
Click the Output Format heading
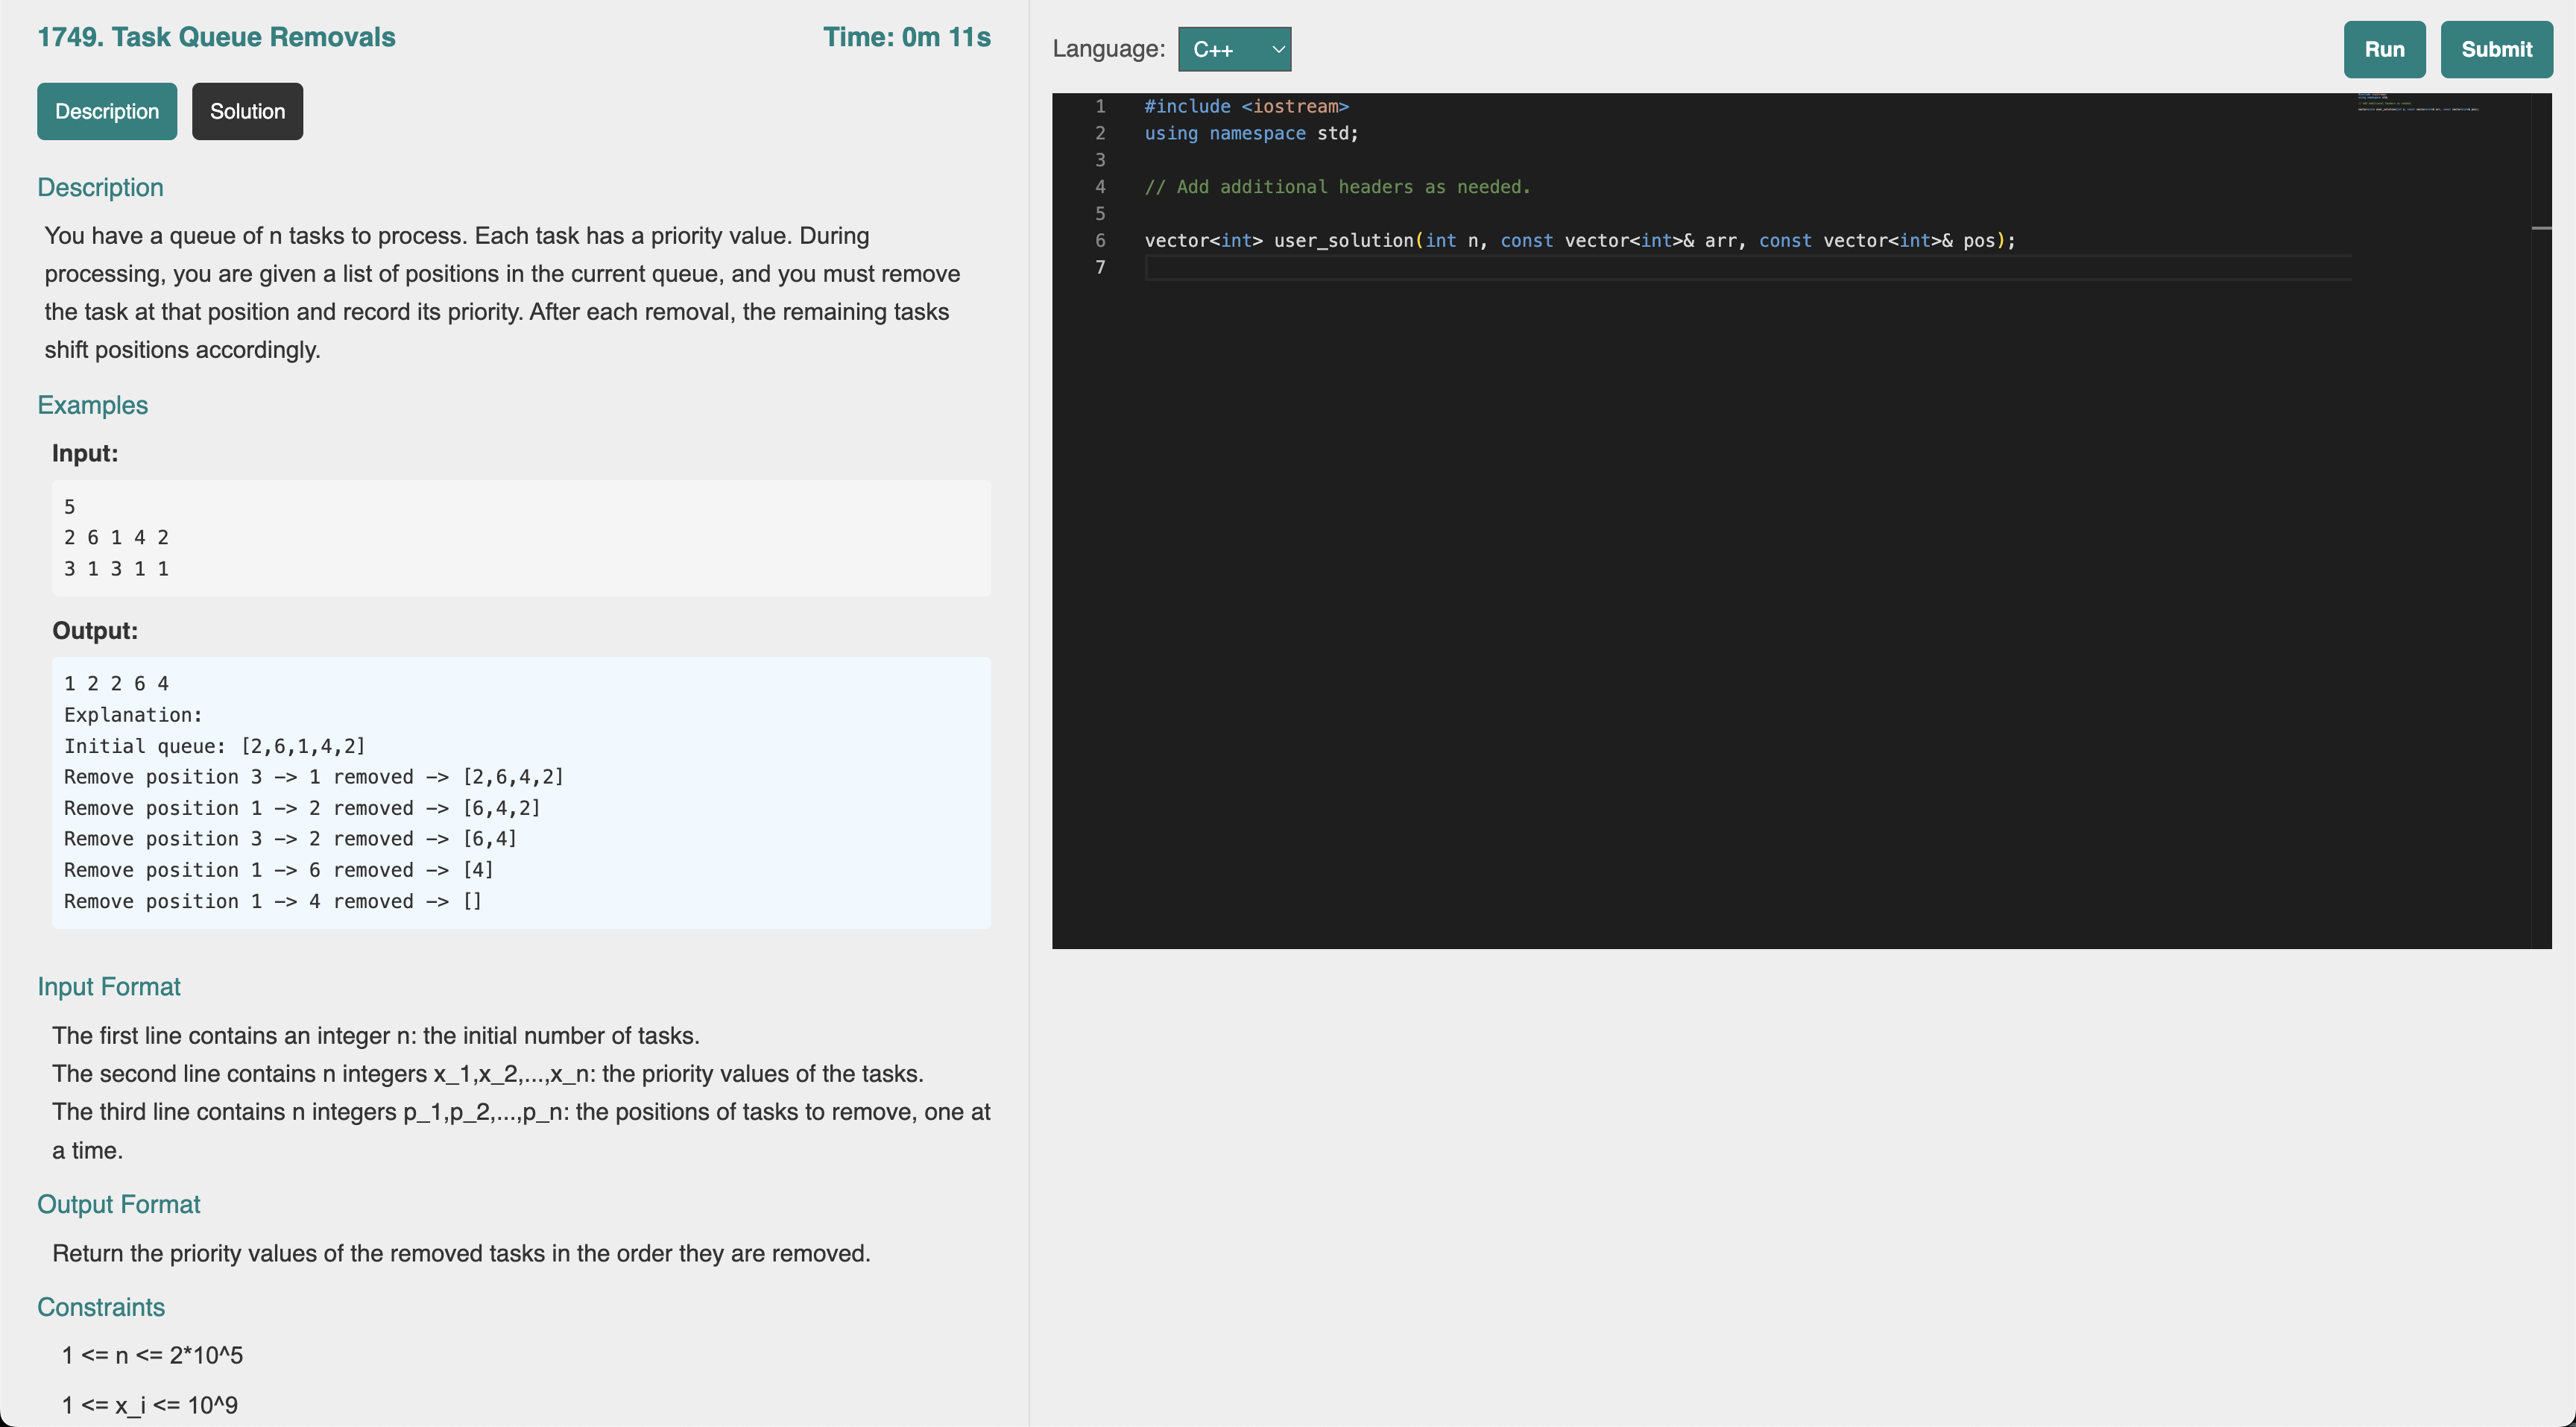[x=118, y=1204]
